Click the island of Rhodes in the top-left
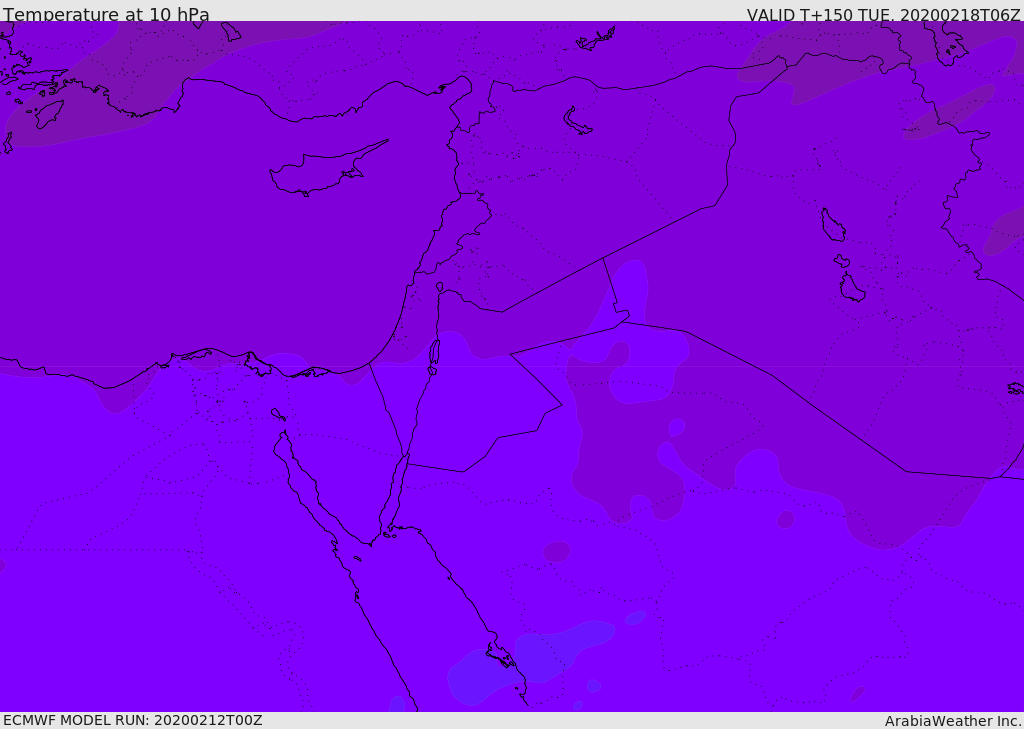Image resolution: width=1024 pixels, height=729 pixels. [x=49, y=114]
